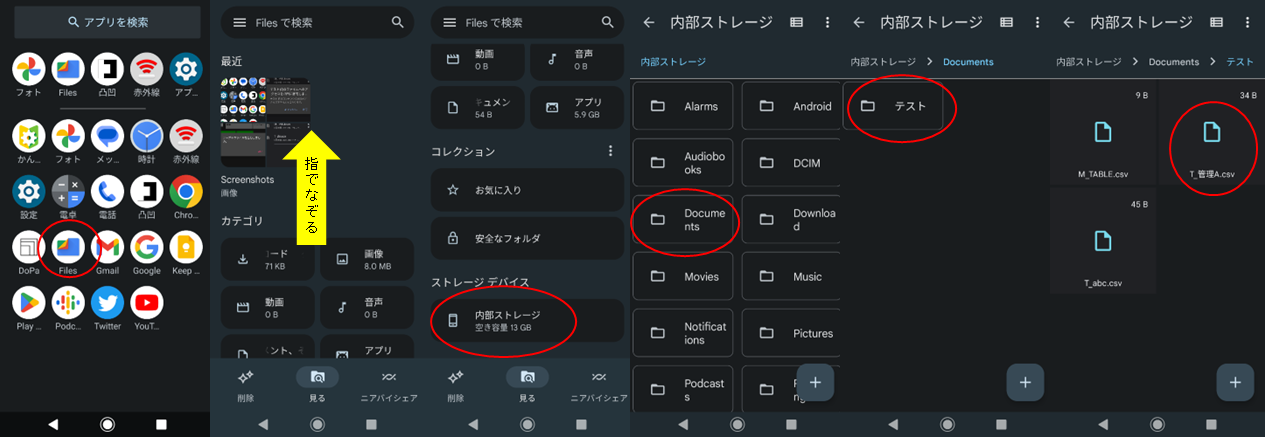The height and width of the screenshot is (437, 1265).
Task: Open 安全なフォルダ secure folder
Action: [527, 239]
